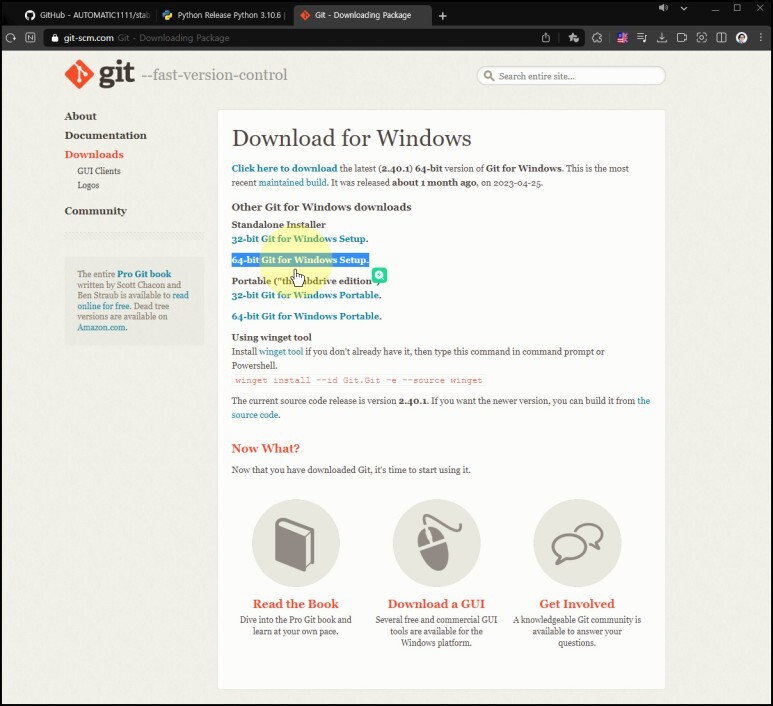The height and width of the screenshot is (706, 773).
Task: Click the video recording toolbar icon
Action: pyautogui.click(x=682, y=38)
